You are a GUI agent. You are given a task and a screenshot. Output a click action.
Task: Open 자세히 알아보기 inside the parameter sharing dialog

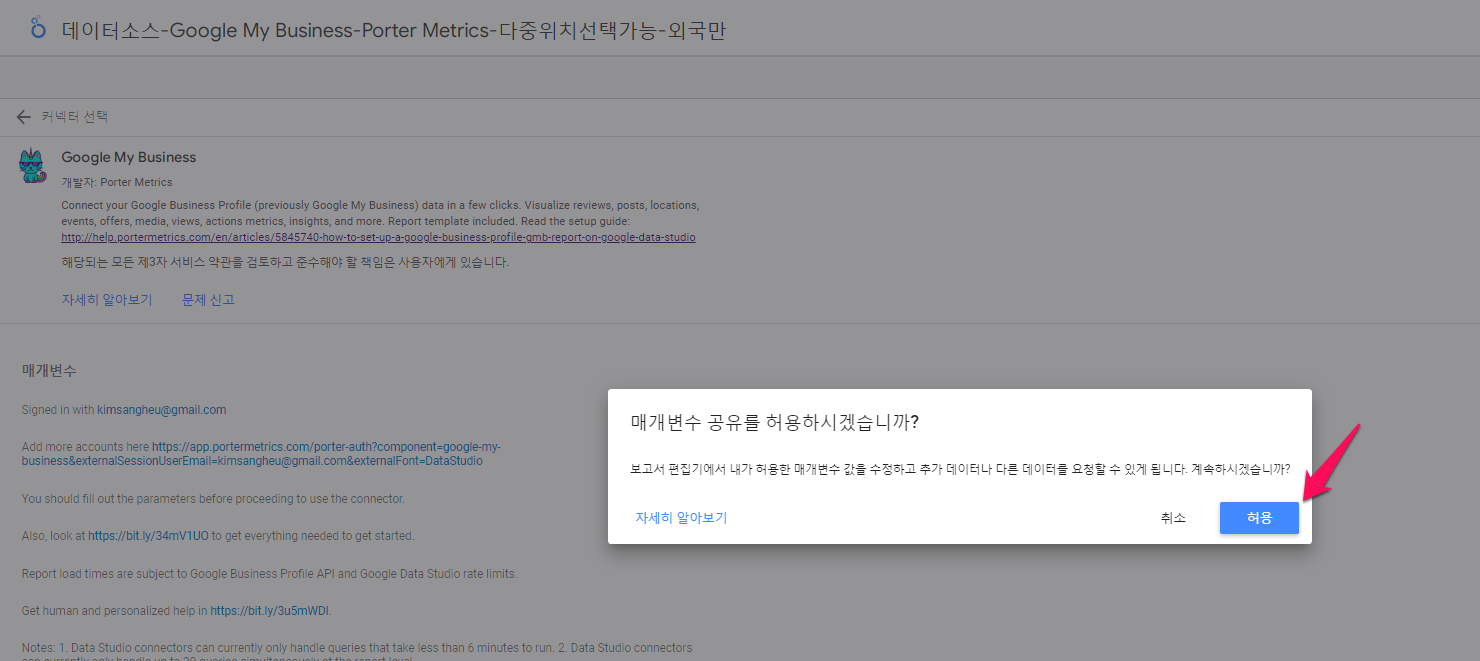point(681,517)
